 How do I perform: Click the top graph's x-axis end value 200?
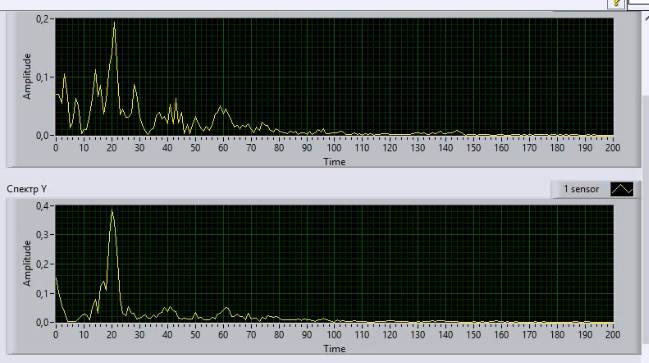point(613,148)
